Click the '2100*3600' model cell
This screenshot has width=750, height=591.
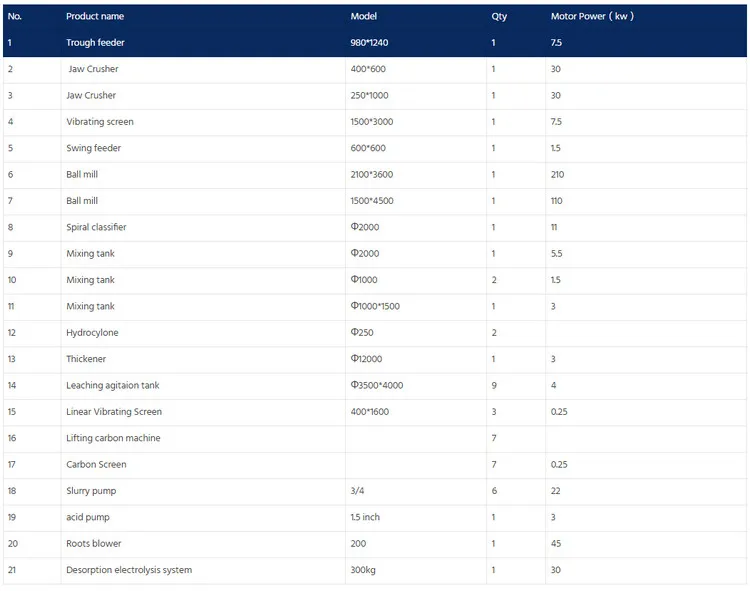pos(371,174)
